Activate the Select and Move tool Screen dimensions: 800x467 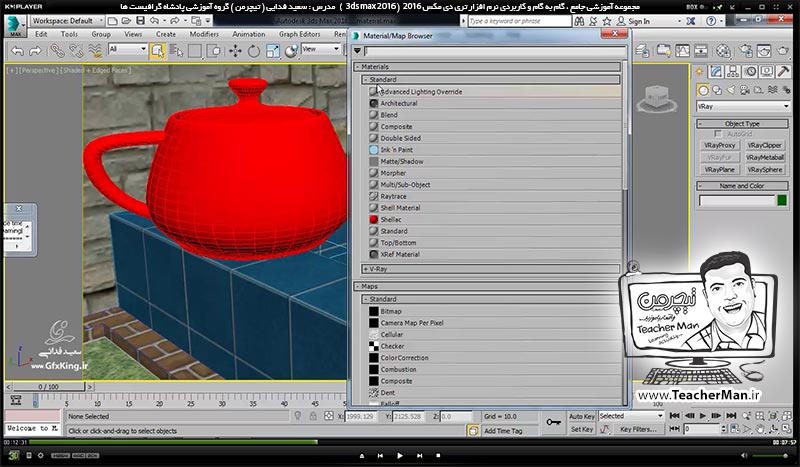(235, 51)
